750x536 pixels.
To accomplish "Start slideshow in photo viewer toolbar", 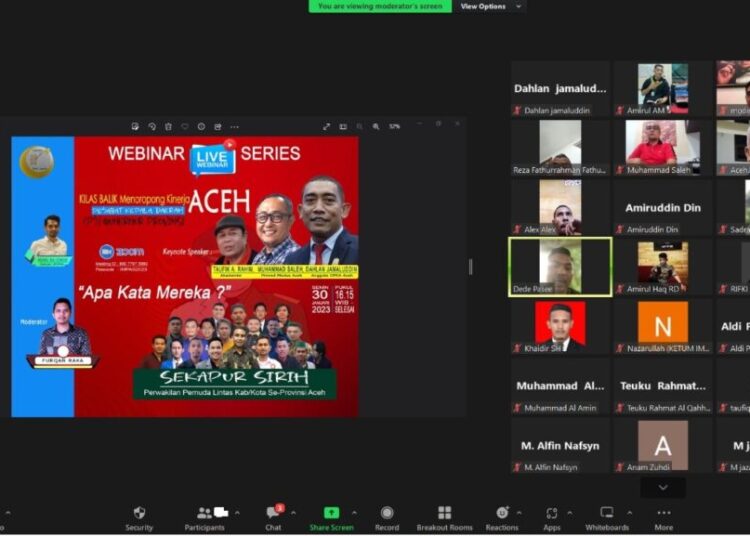I will point(343,126).
